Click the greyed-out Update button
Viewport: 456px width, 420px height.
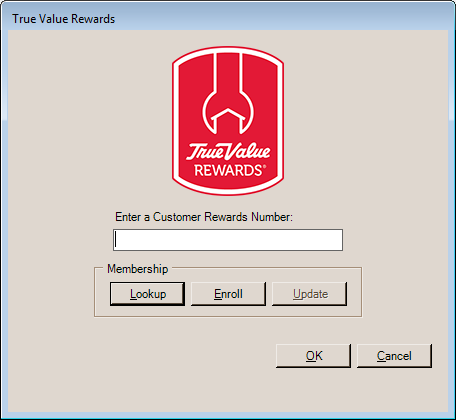309,294
